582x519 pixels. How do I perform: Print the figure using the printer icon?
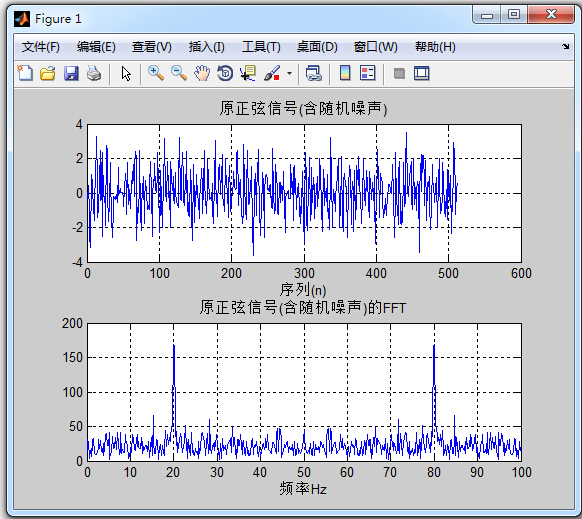pos(94,73)
